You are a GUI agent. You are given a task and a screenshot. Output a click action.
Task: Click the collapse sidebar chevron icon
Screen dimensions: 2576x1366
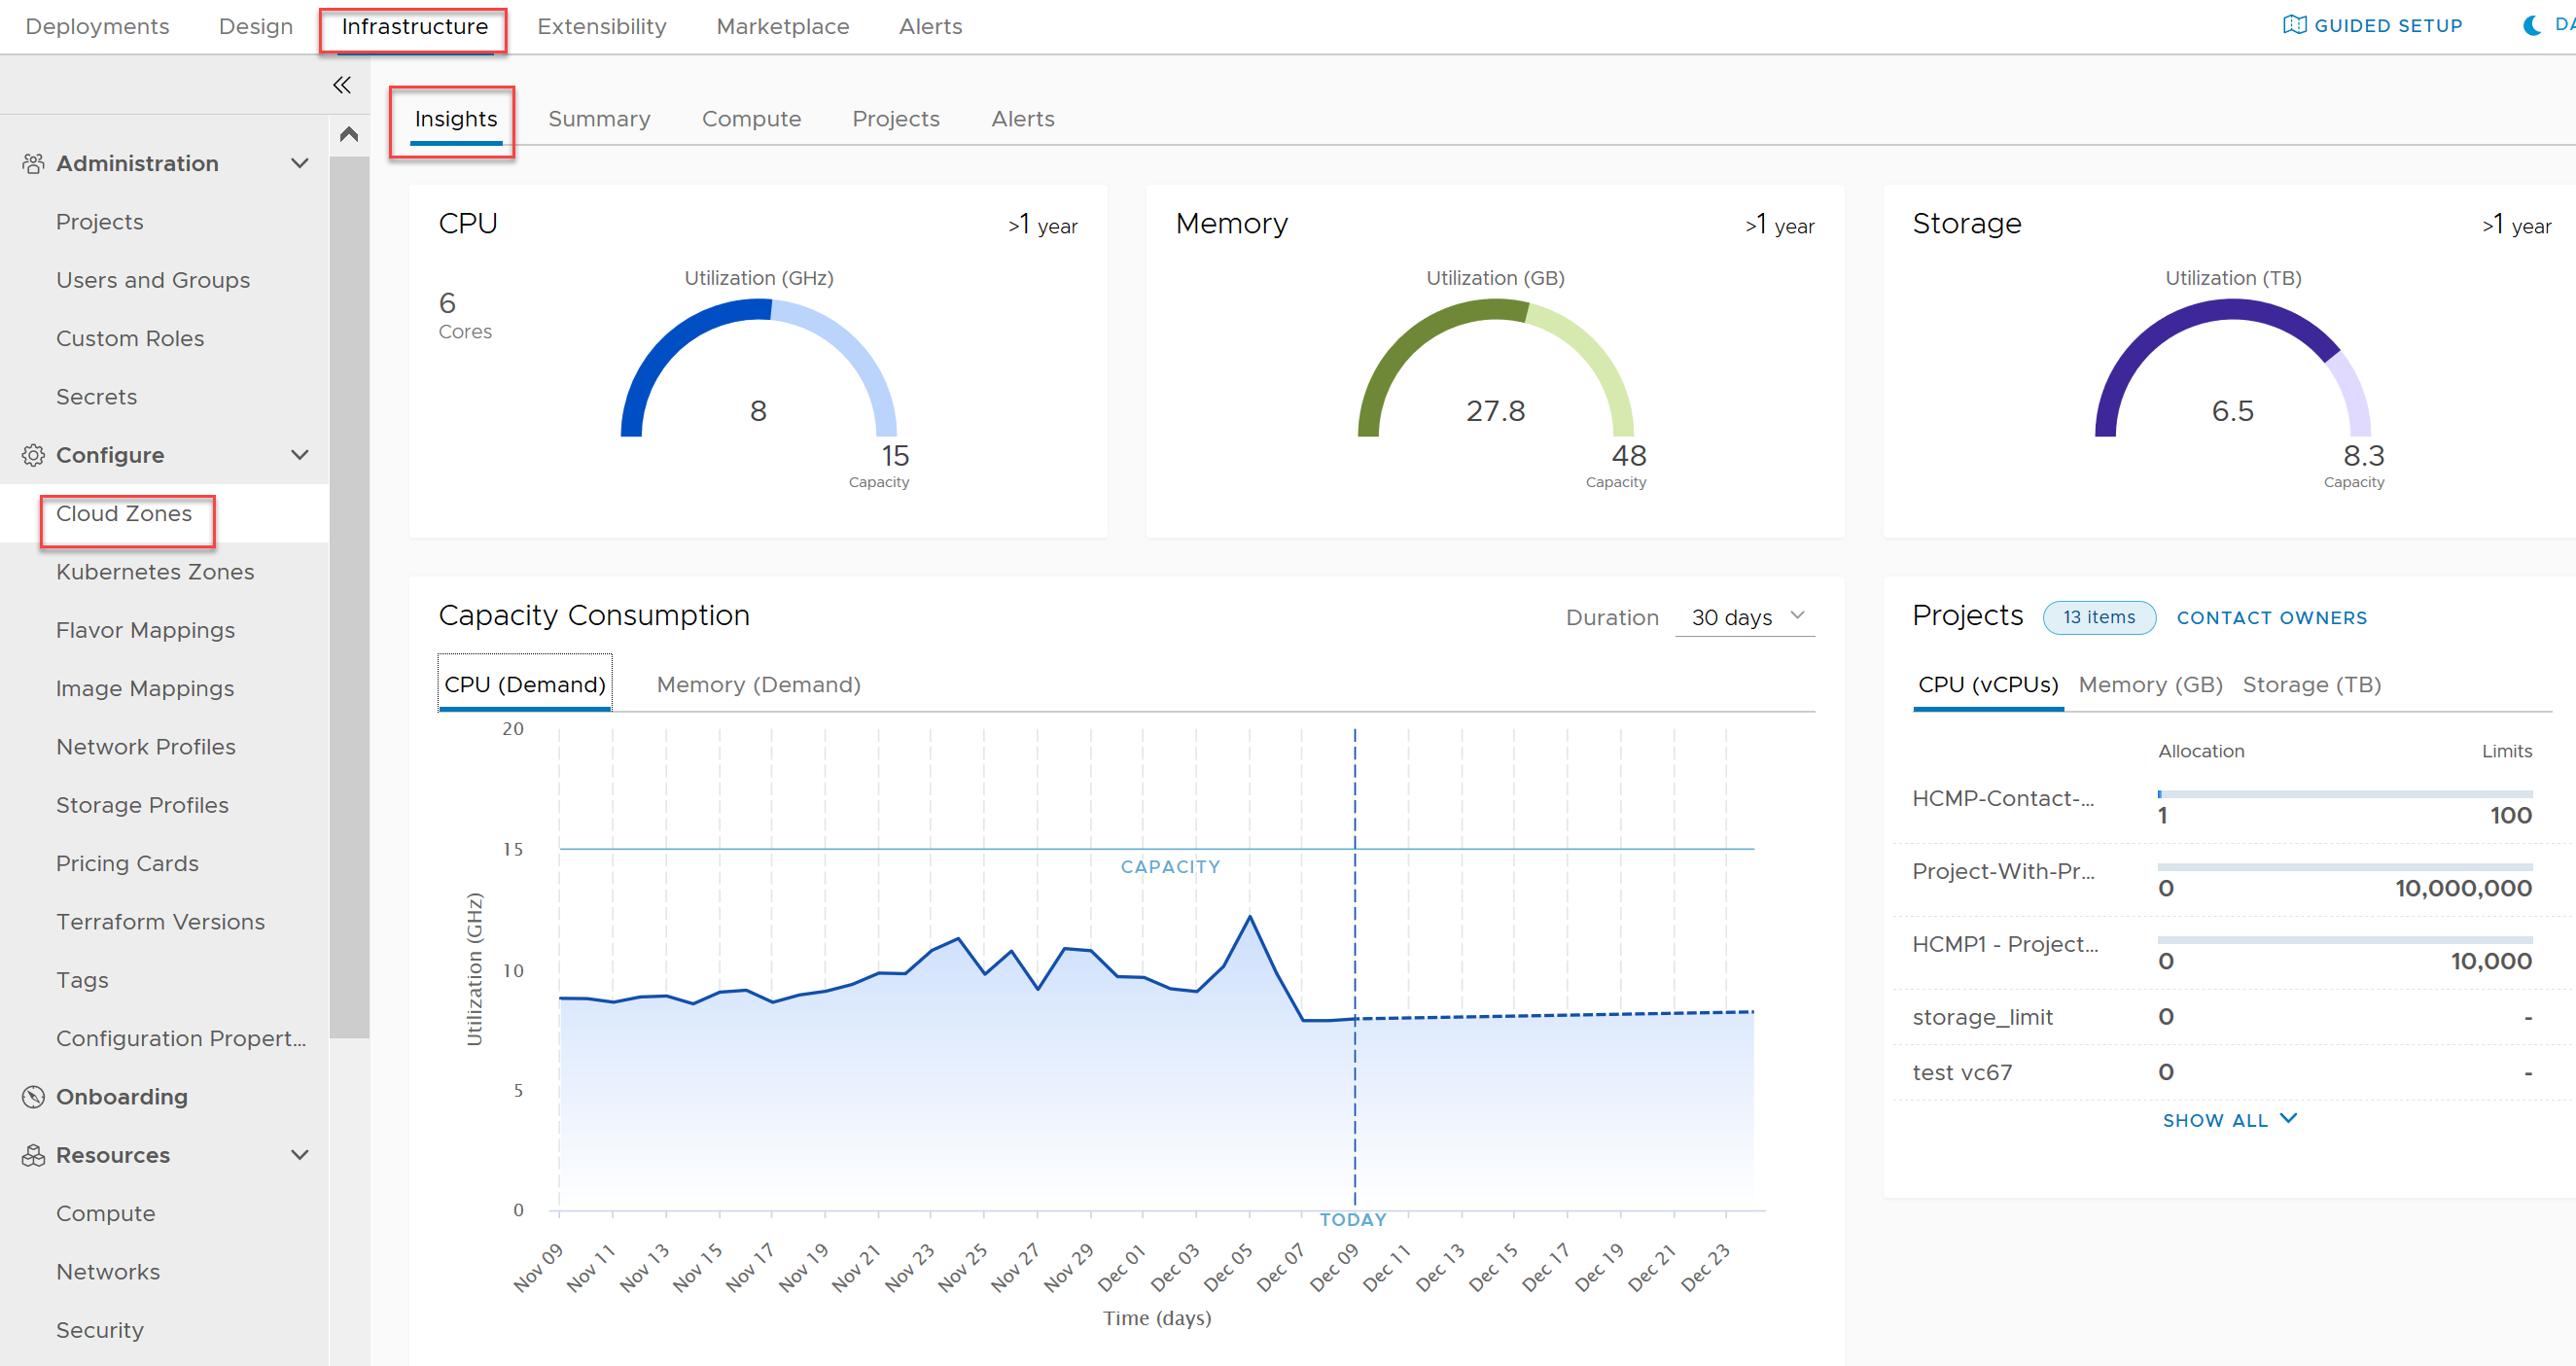(340, 87)
